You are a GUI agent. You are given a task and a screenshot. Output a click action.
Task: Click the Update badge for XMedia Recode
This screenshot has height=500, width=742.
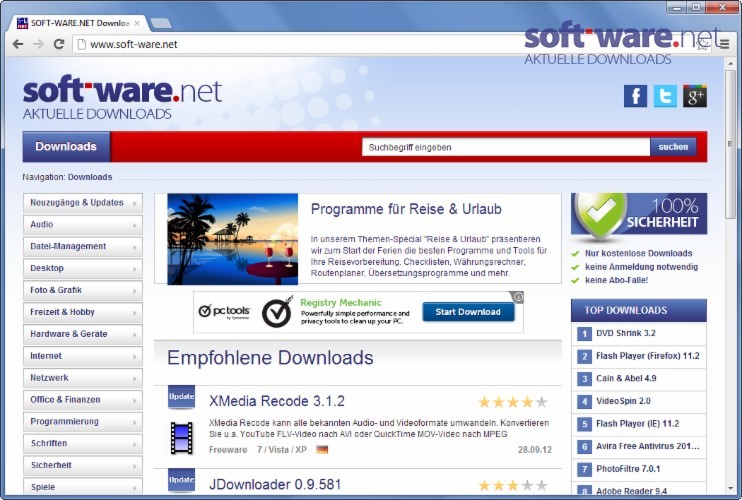[181, 397]
